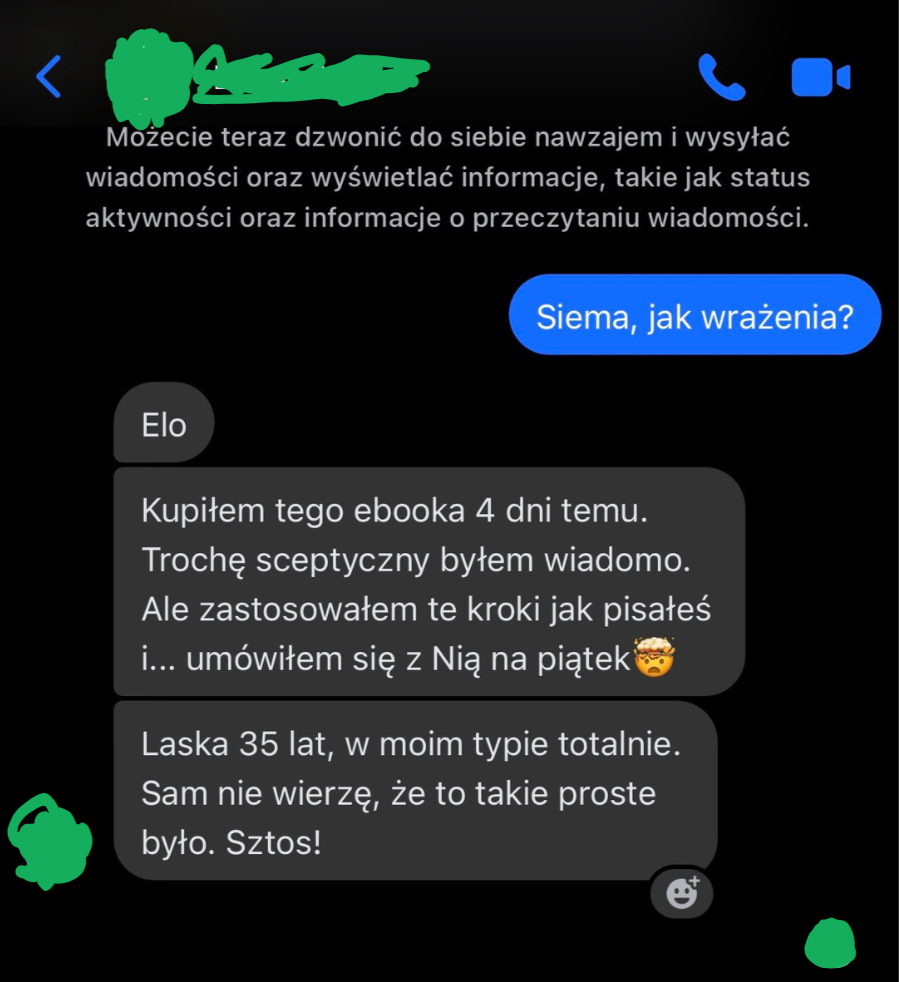
Task: Tap sender avatar beside the last message
Action: 49,841
